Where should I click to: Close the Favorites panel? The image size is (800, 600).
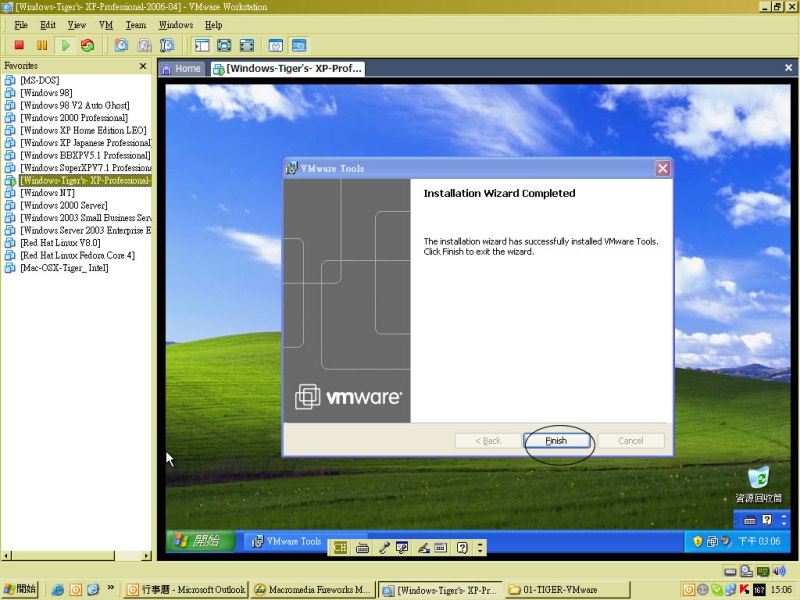pos(143,66)
